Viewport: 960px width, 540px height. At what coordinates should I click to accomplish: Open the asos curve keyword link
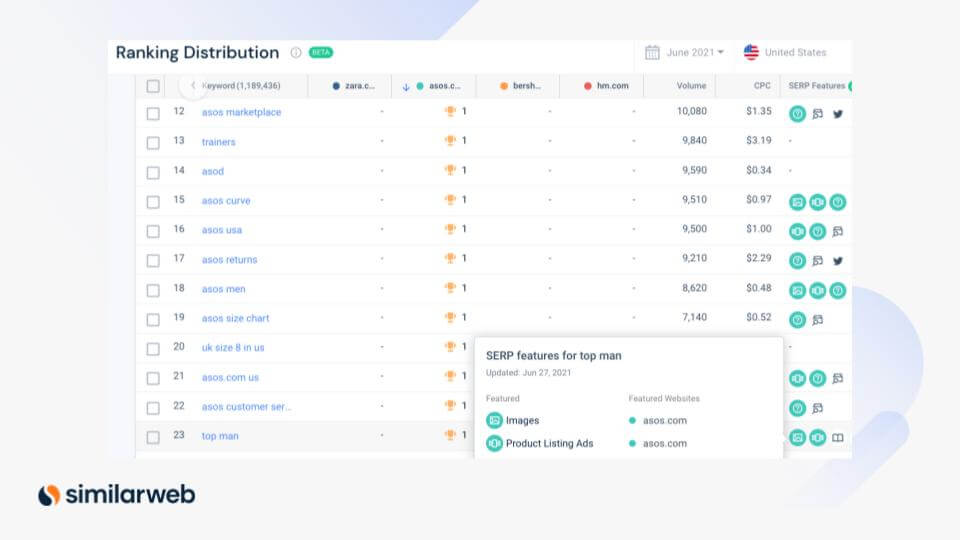point(226,200)
